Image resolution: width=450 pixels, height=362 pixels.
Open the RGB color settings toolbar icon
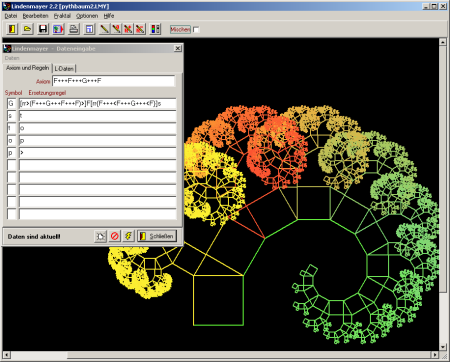pyautogui.click(x=155, y=29)
